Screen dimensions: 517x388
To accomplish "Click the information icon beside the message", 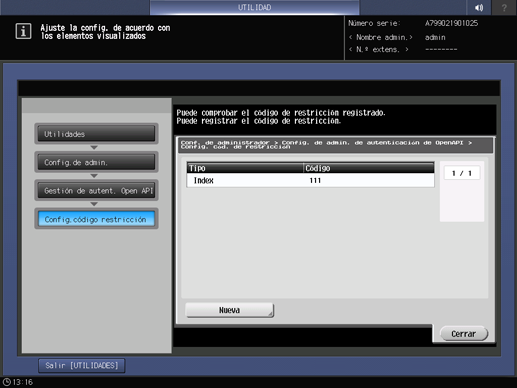I will 23,32.
